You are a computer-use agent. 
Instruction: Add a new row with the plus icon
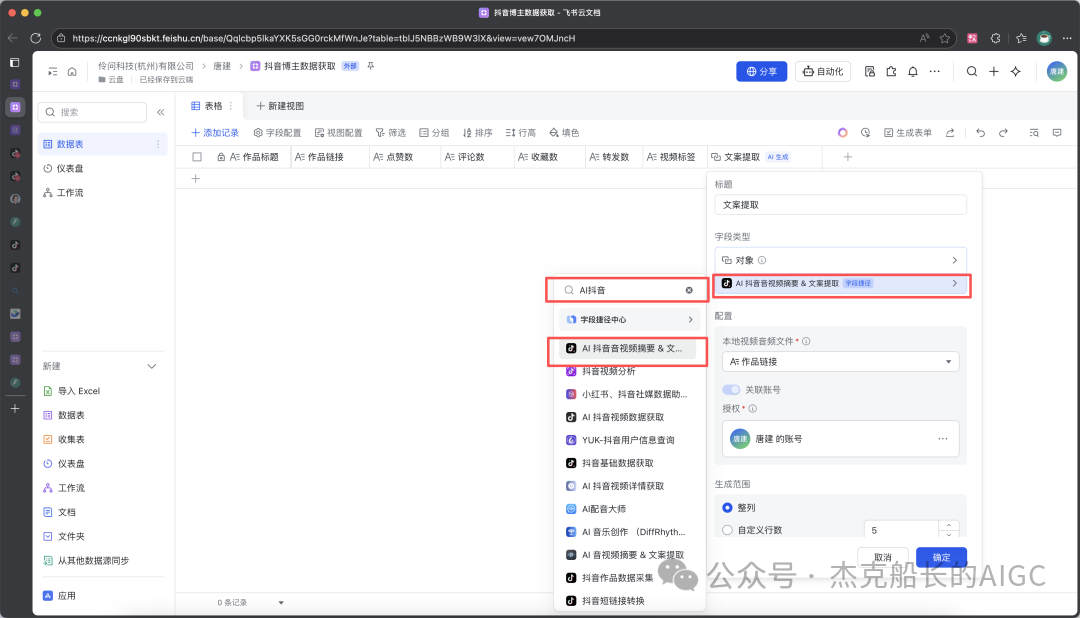(196, 178)
